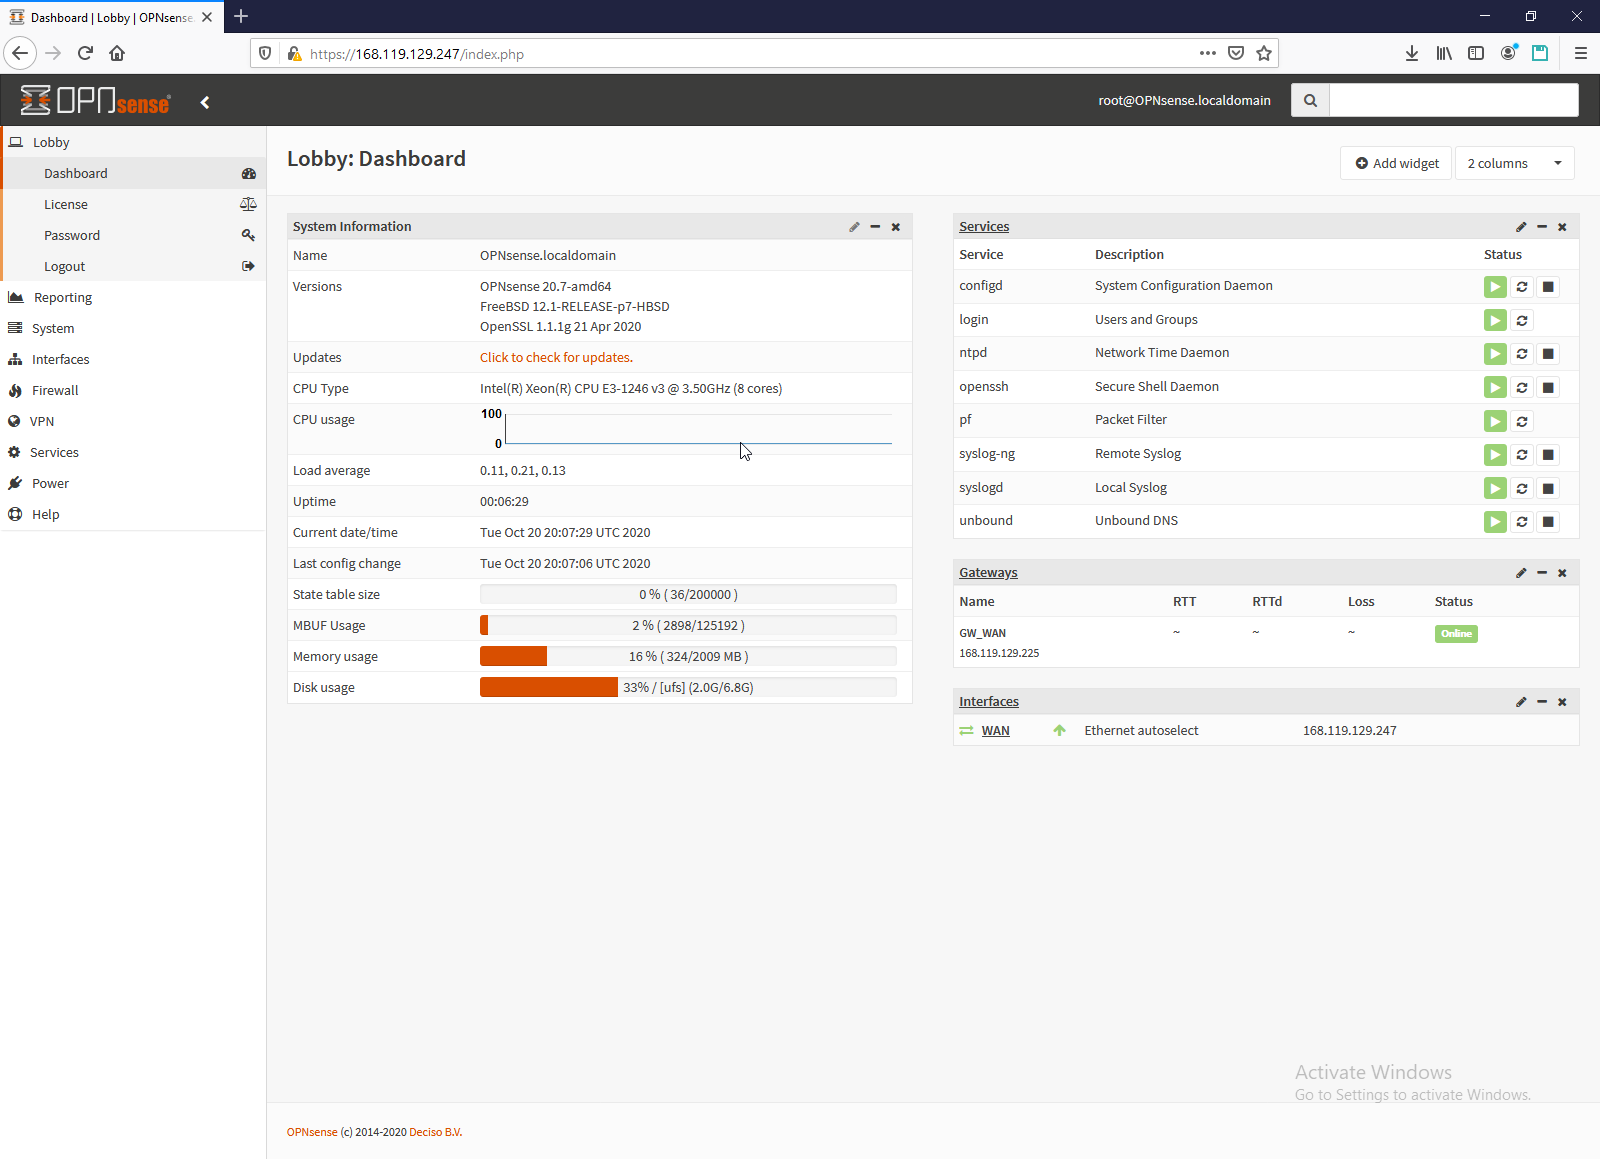Click the browser address bar URL

pyautogui.click(x=417, y=54)
